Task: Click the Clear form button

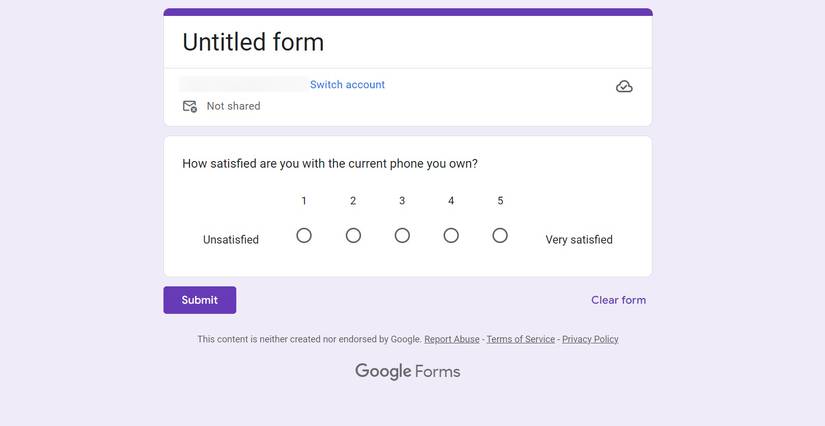Action: coord(618,300)
